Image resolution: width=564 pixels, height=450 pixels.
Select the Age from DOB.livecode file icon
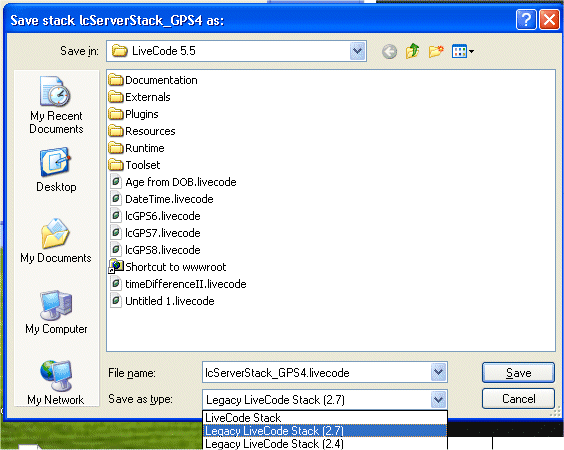tap(116, 181)
